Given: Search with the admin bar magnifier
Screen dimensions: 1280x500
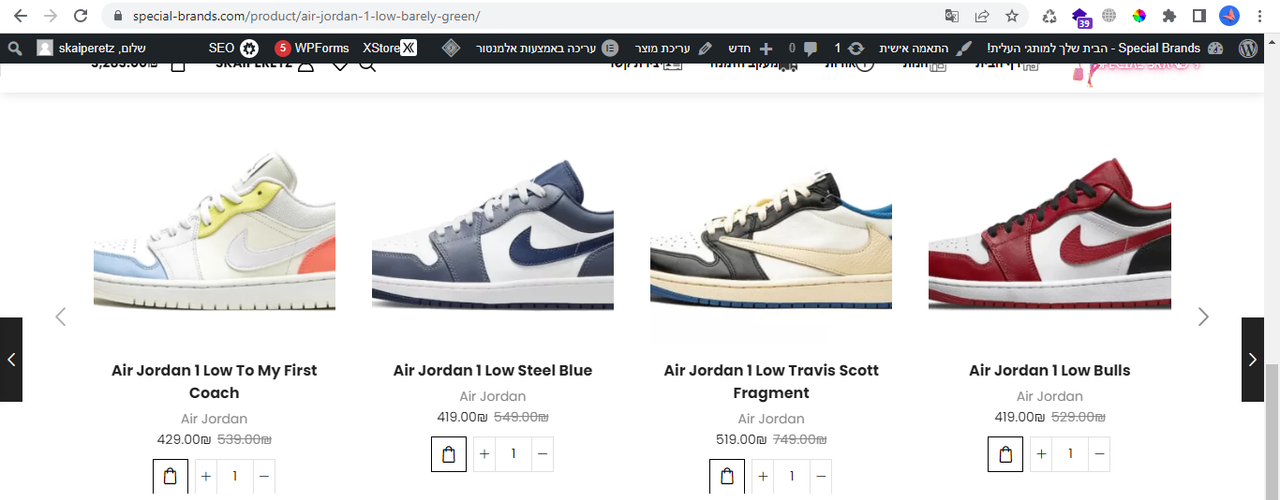Looking at the screenshot, I should point(14,48).
